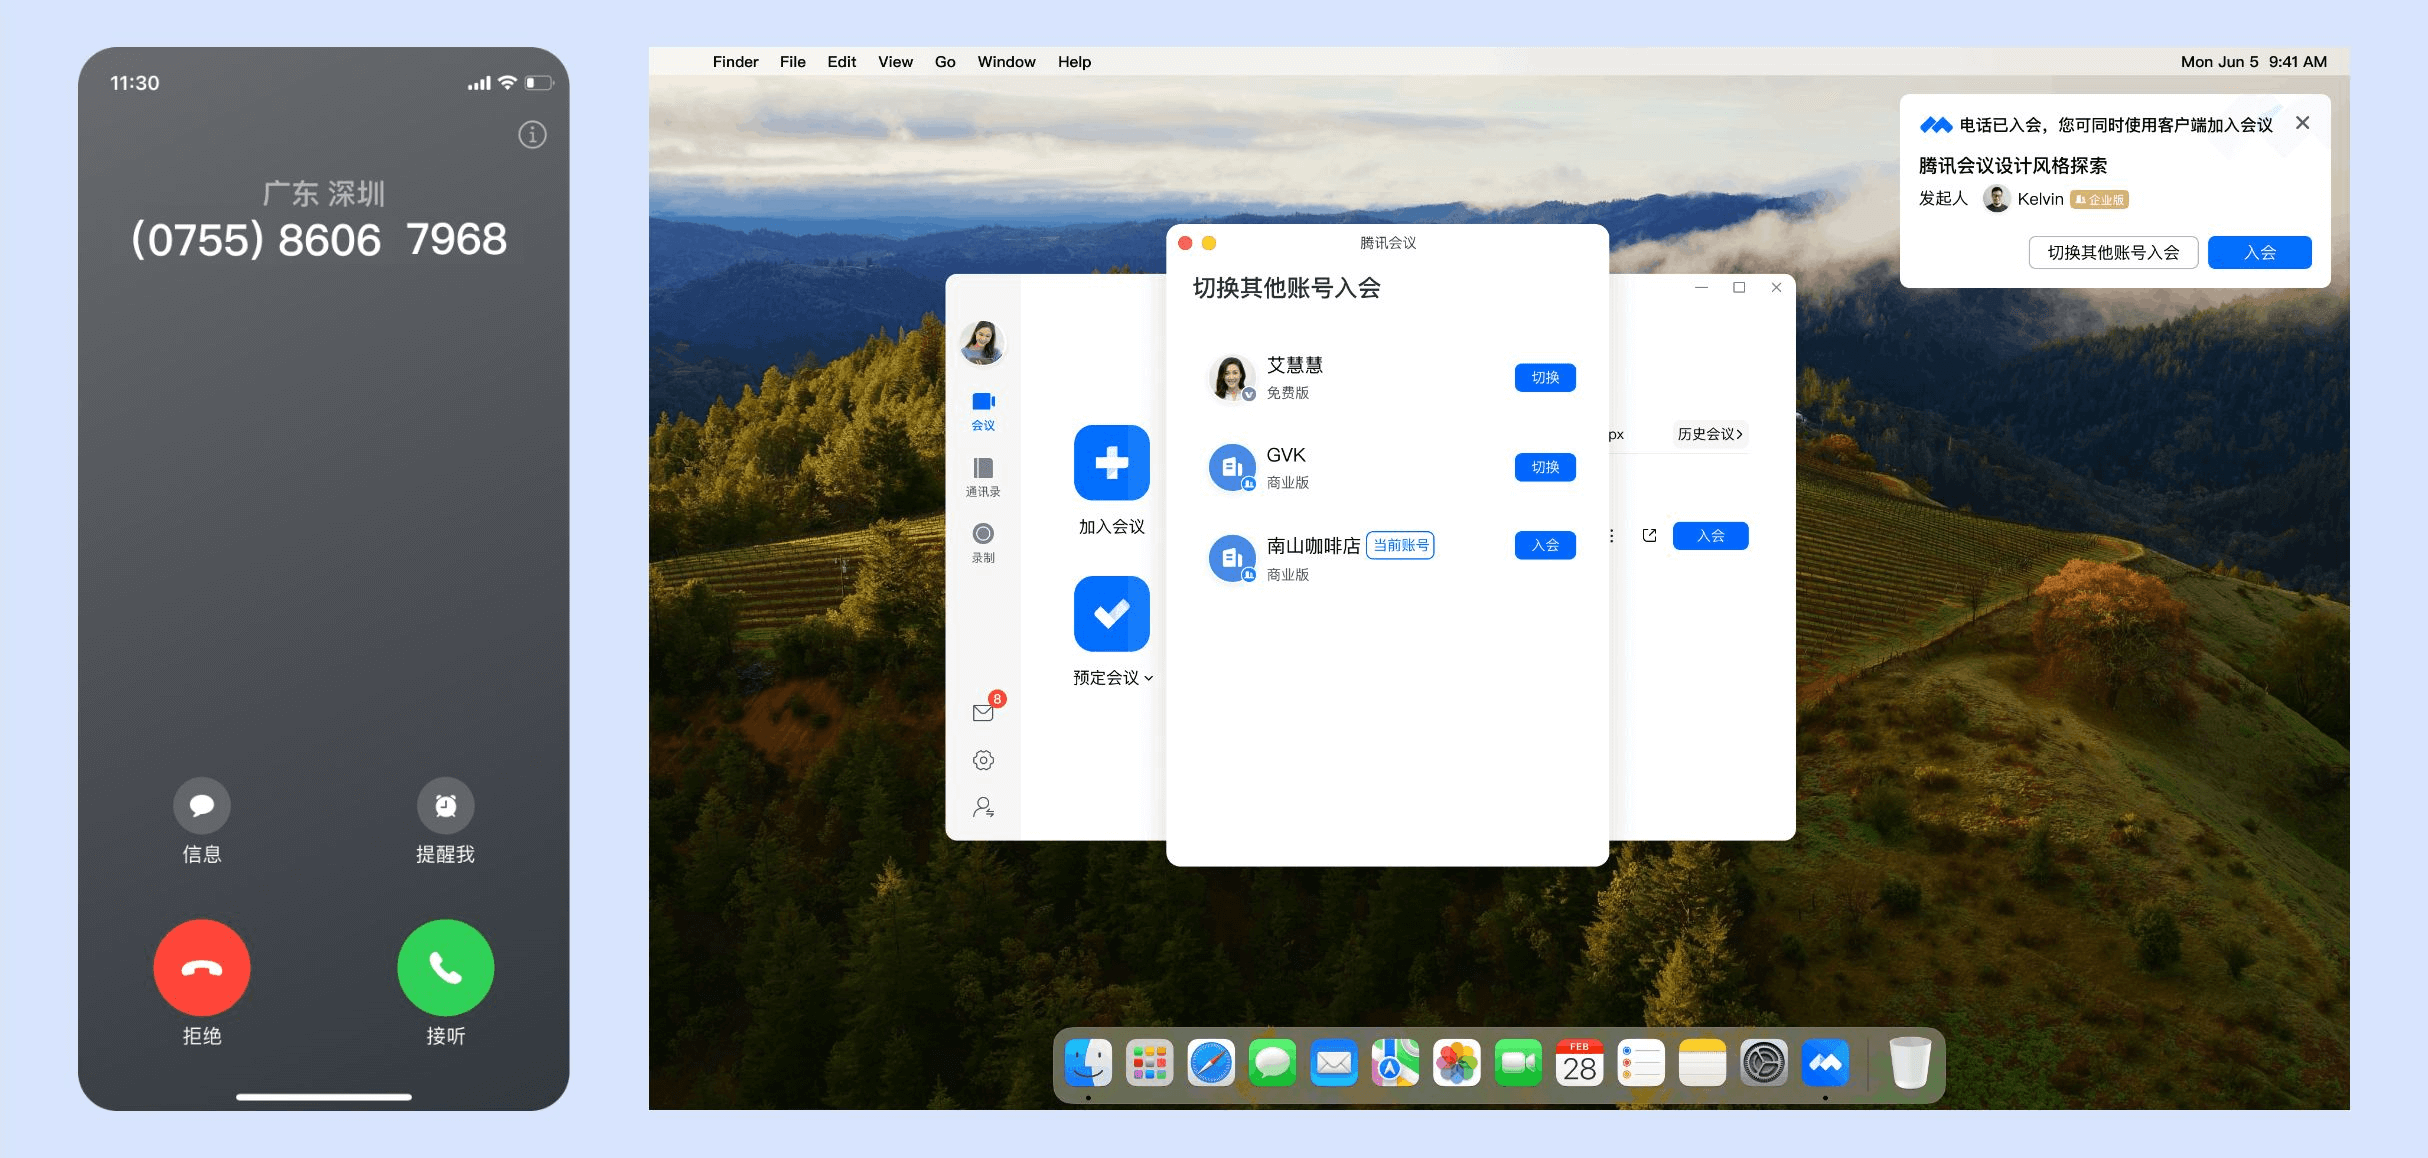Open Notes from the Dock

point(1703,1063)
